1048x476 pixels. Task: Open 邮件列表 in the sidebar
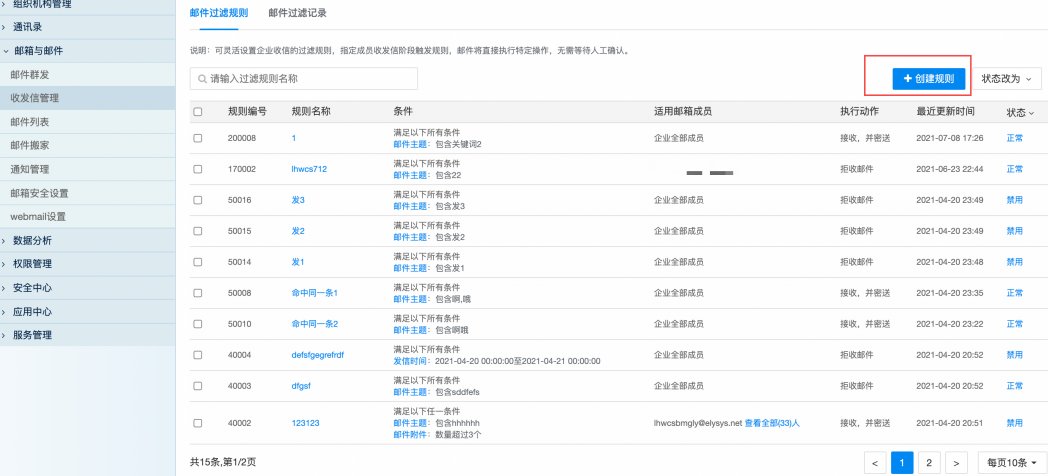(x=88, y=122)
